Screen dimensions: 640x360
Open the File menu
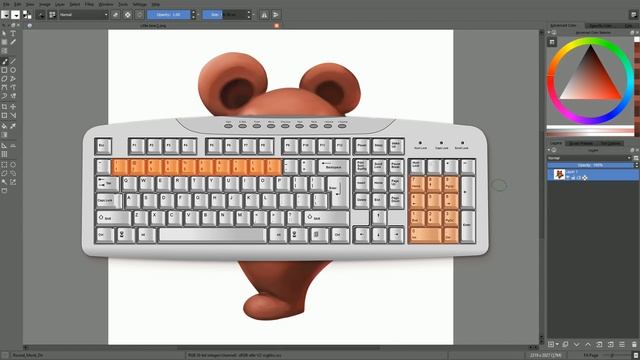pyautogui.click(x=6, y=4)
